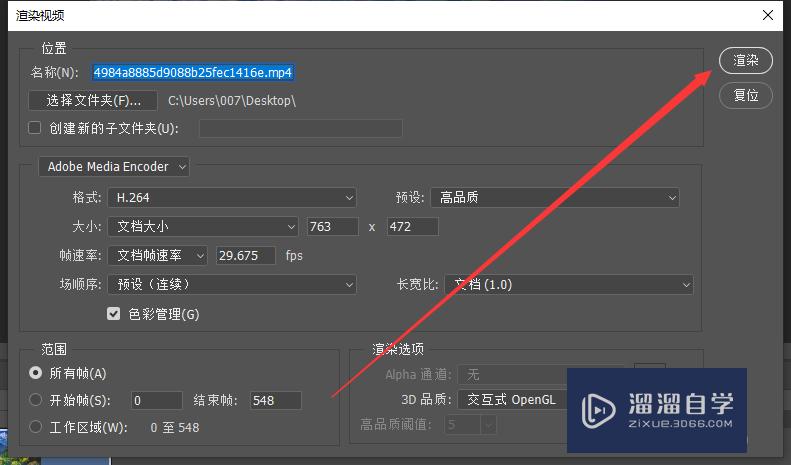Screen dimensions: 791x465
Task: Click the width field showing 763
Action: coord(332,226)
